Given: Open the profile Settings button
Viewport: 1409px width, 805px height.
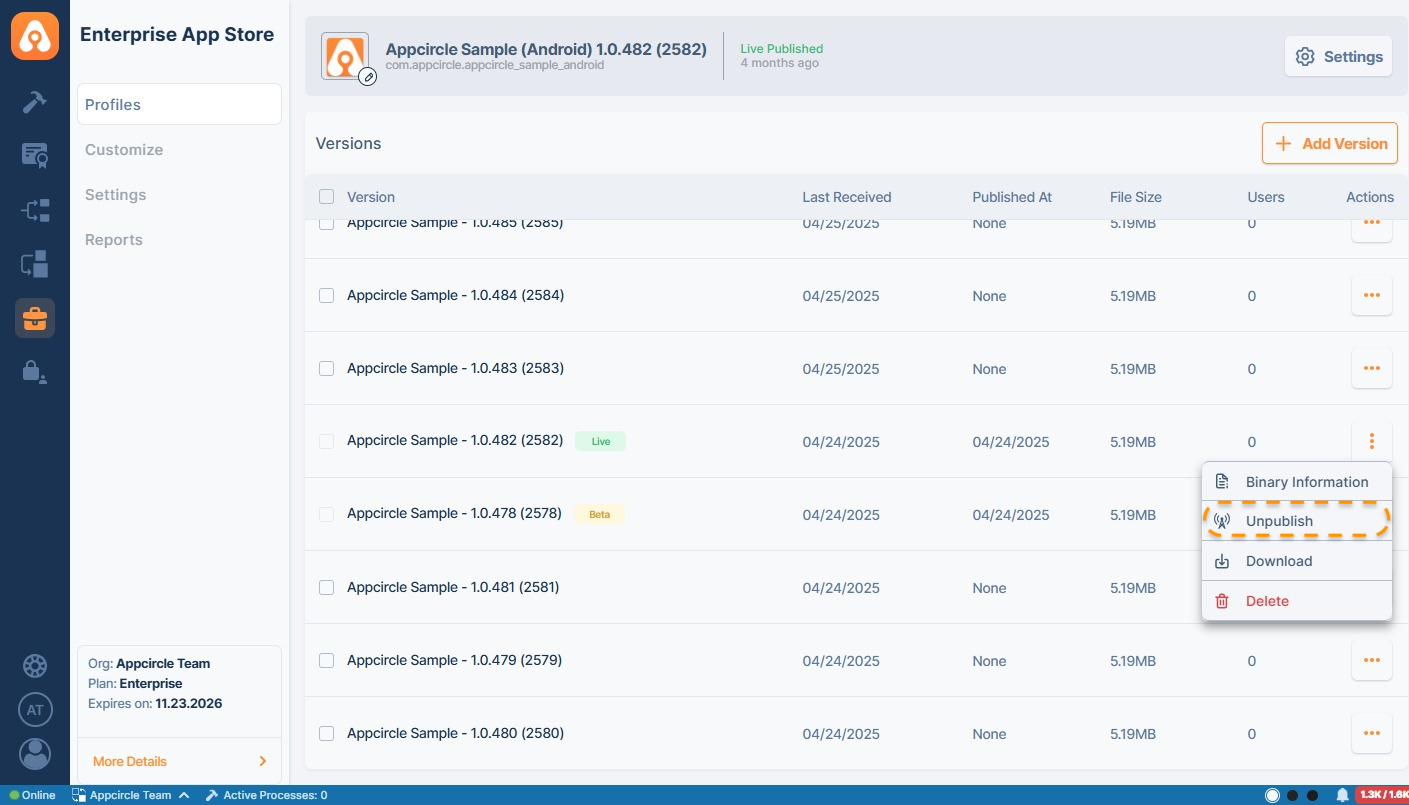Looking at the screenshot, I should (1338, 57).
